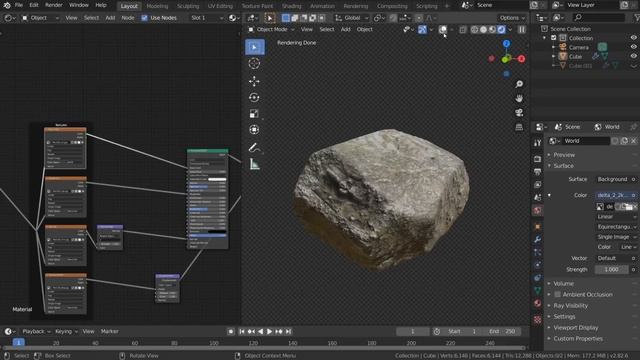The width and height of the screenshot is (640, 360).
Task: Hide the Collection using its eye icon
Action: click(633, 38)
